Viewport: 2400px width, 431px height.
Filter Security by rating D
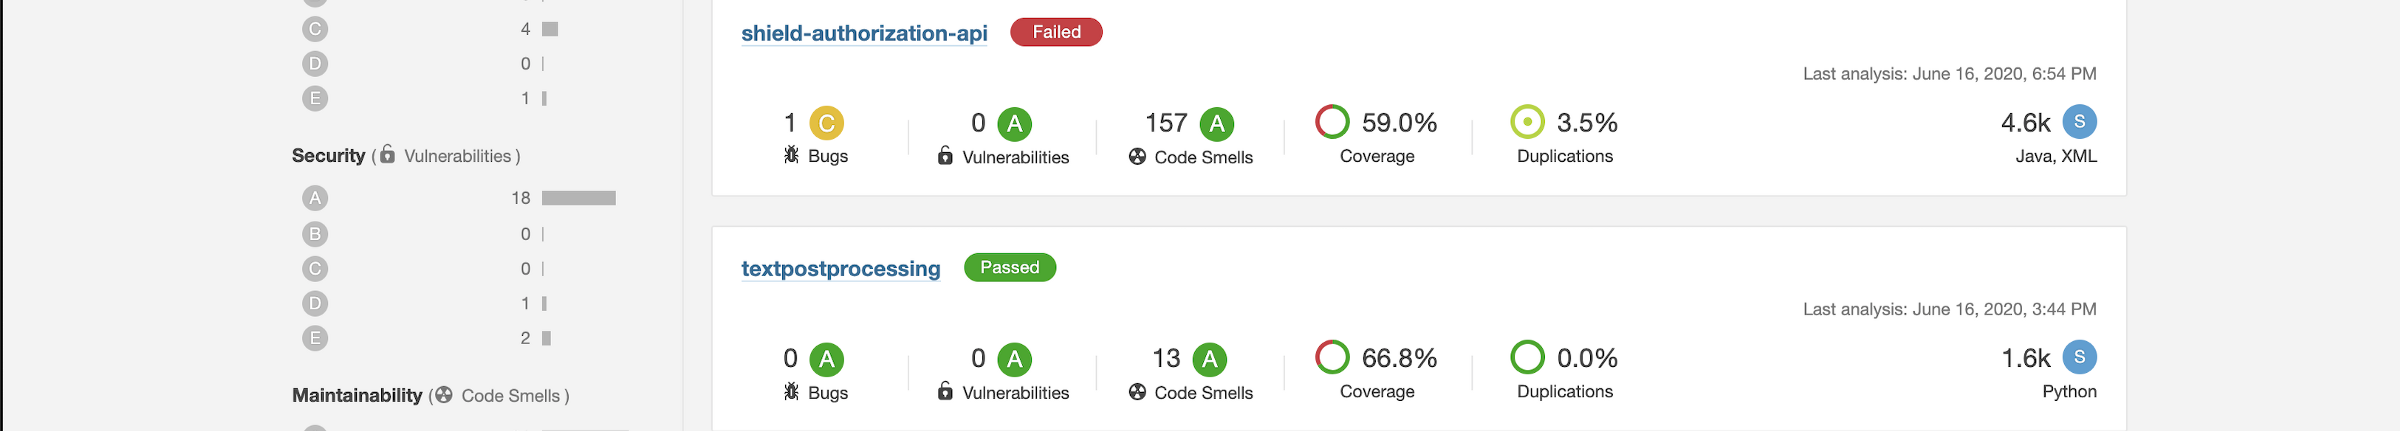[315, 303]
